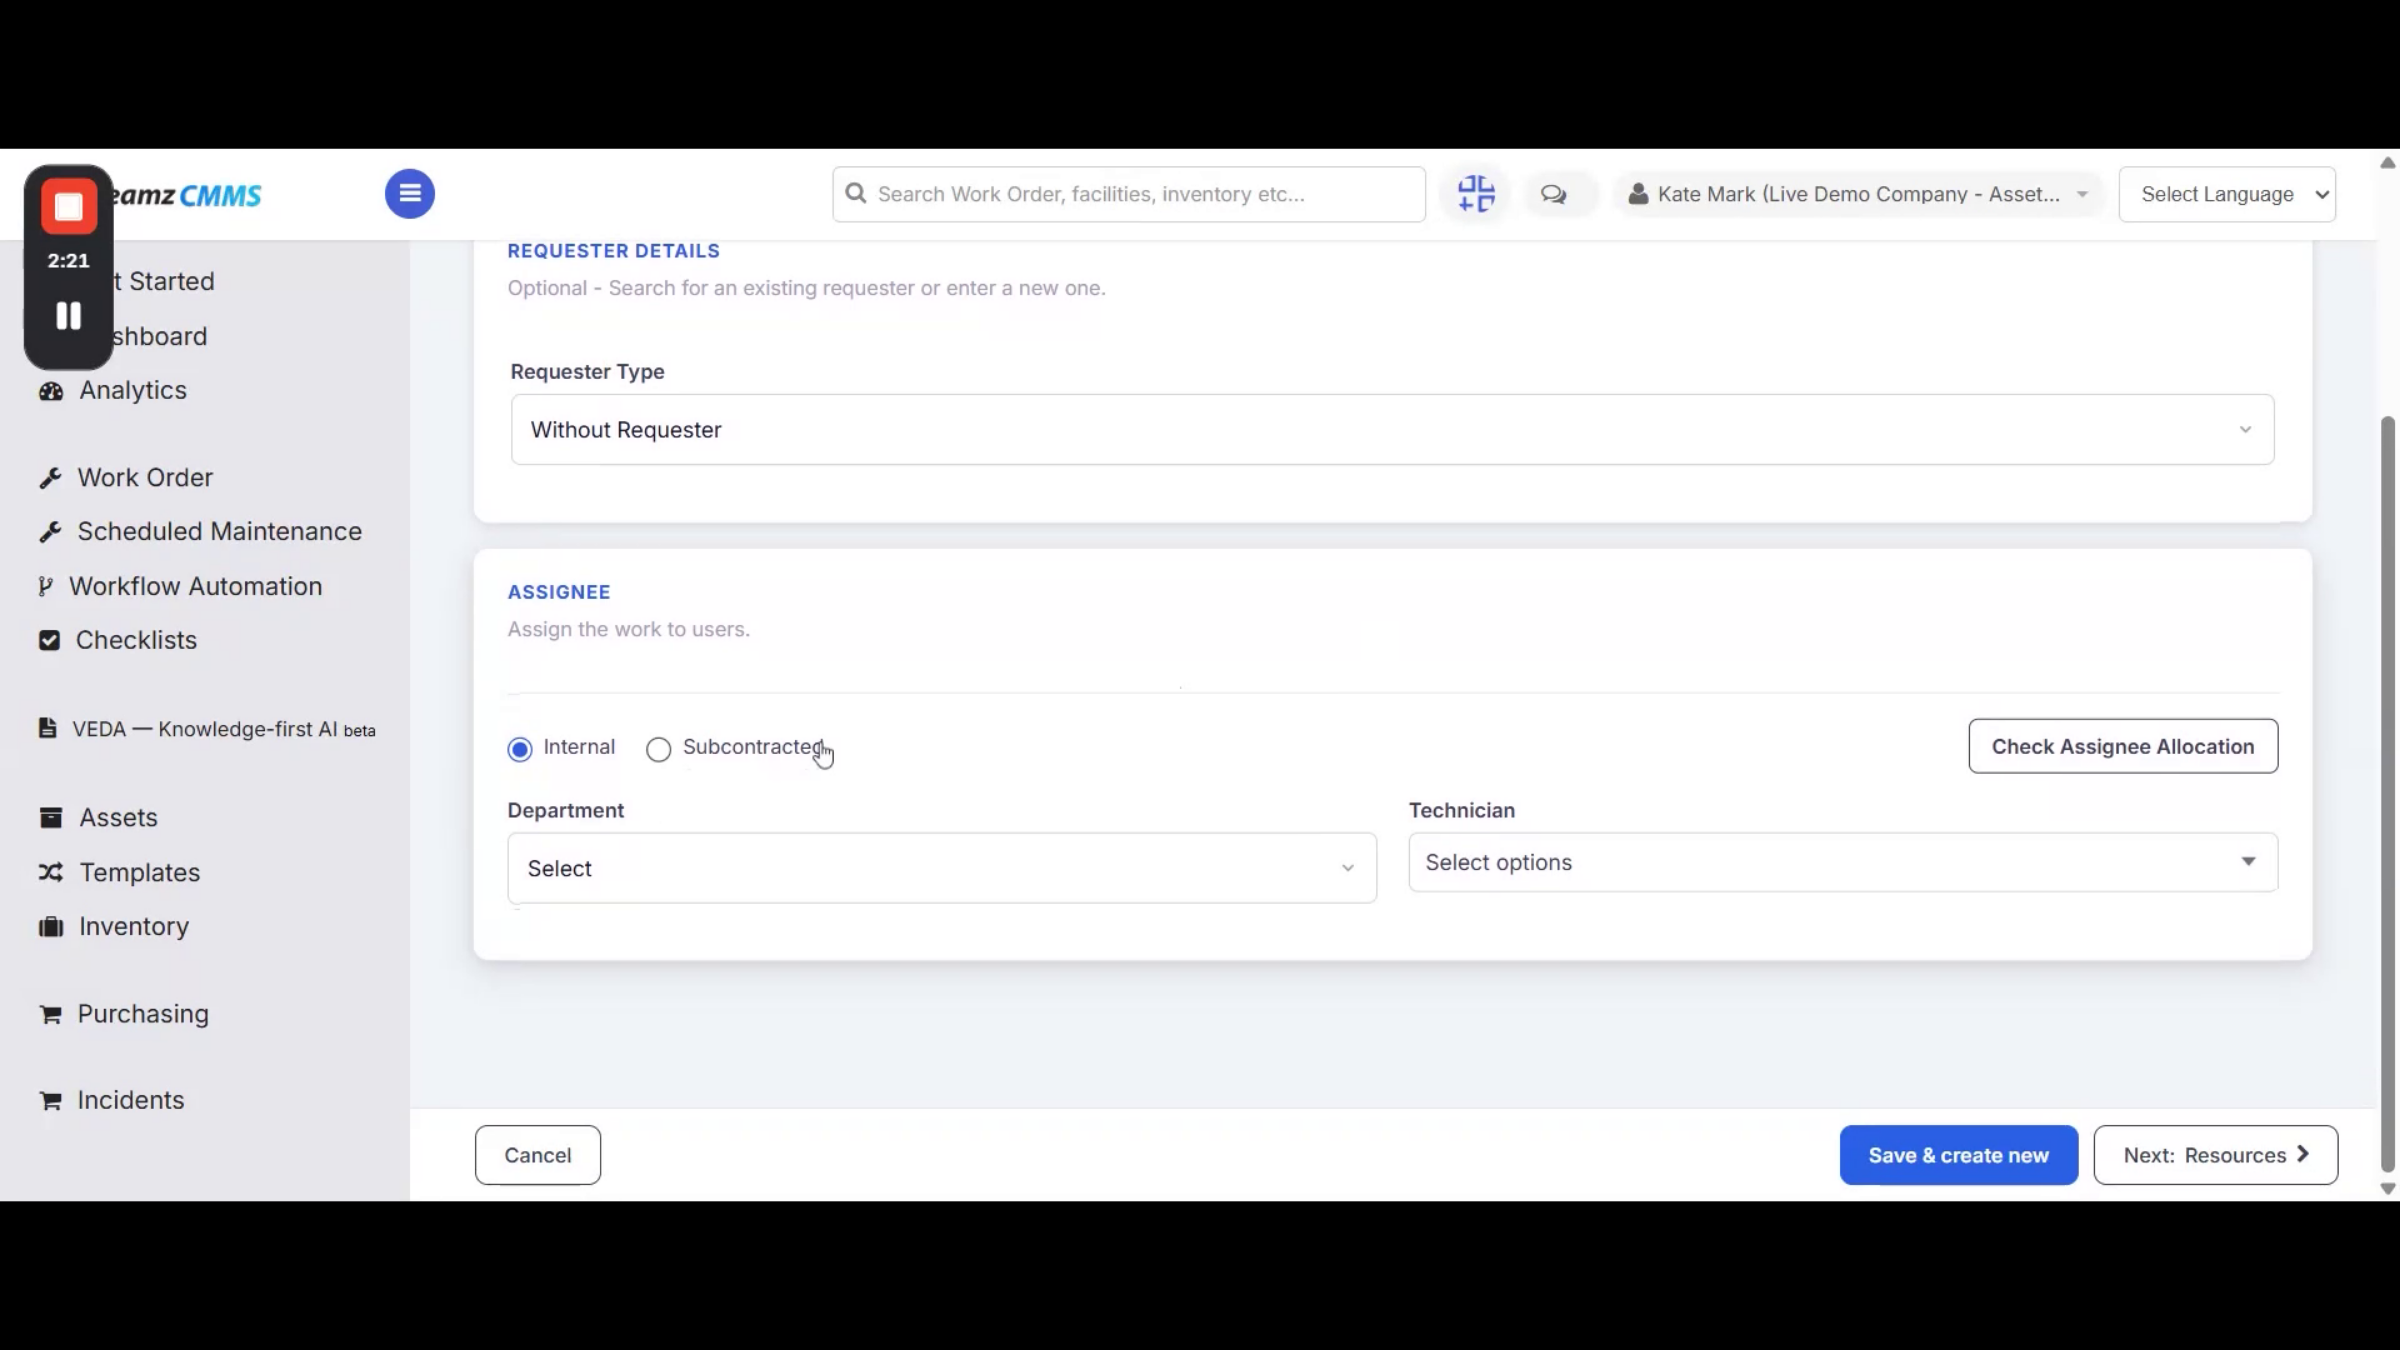Open Scheduled Maintenance in sidebar
Viewport: 2400px width, 1350px height.
[219, 531]
